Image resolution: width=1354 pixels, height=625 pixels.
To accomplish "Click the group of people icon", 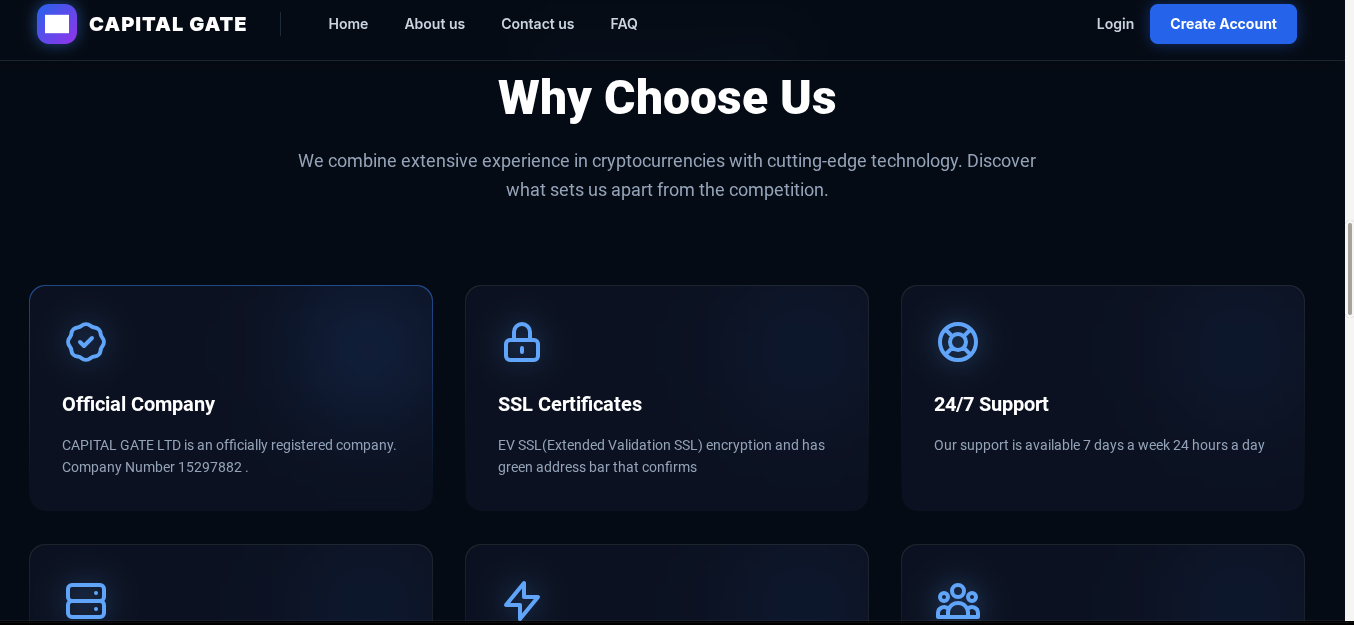I will 957,601.
